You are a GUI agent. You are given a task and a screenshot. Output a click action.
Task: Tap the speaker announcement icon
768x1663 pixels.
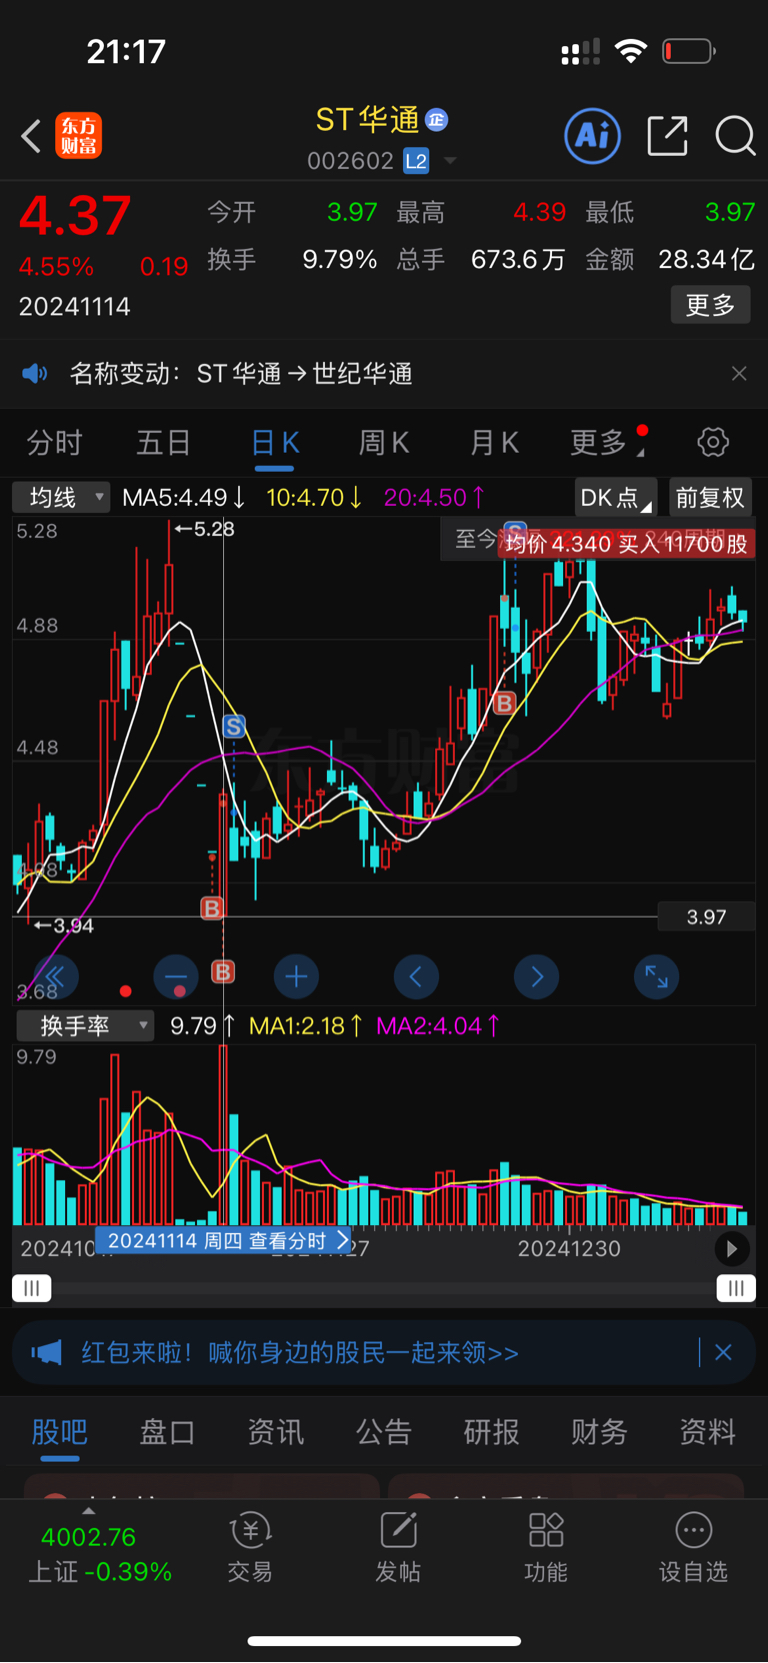(x=35, y=374)
